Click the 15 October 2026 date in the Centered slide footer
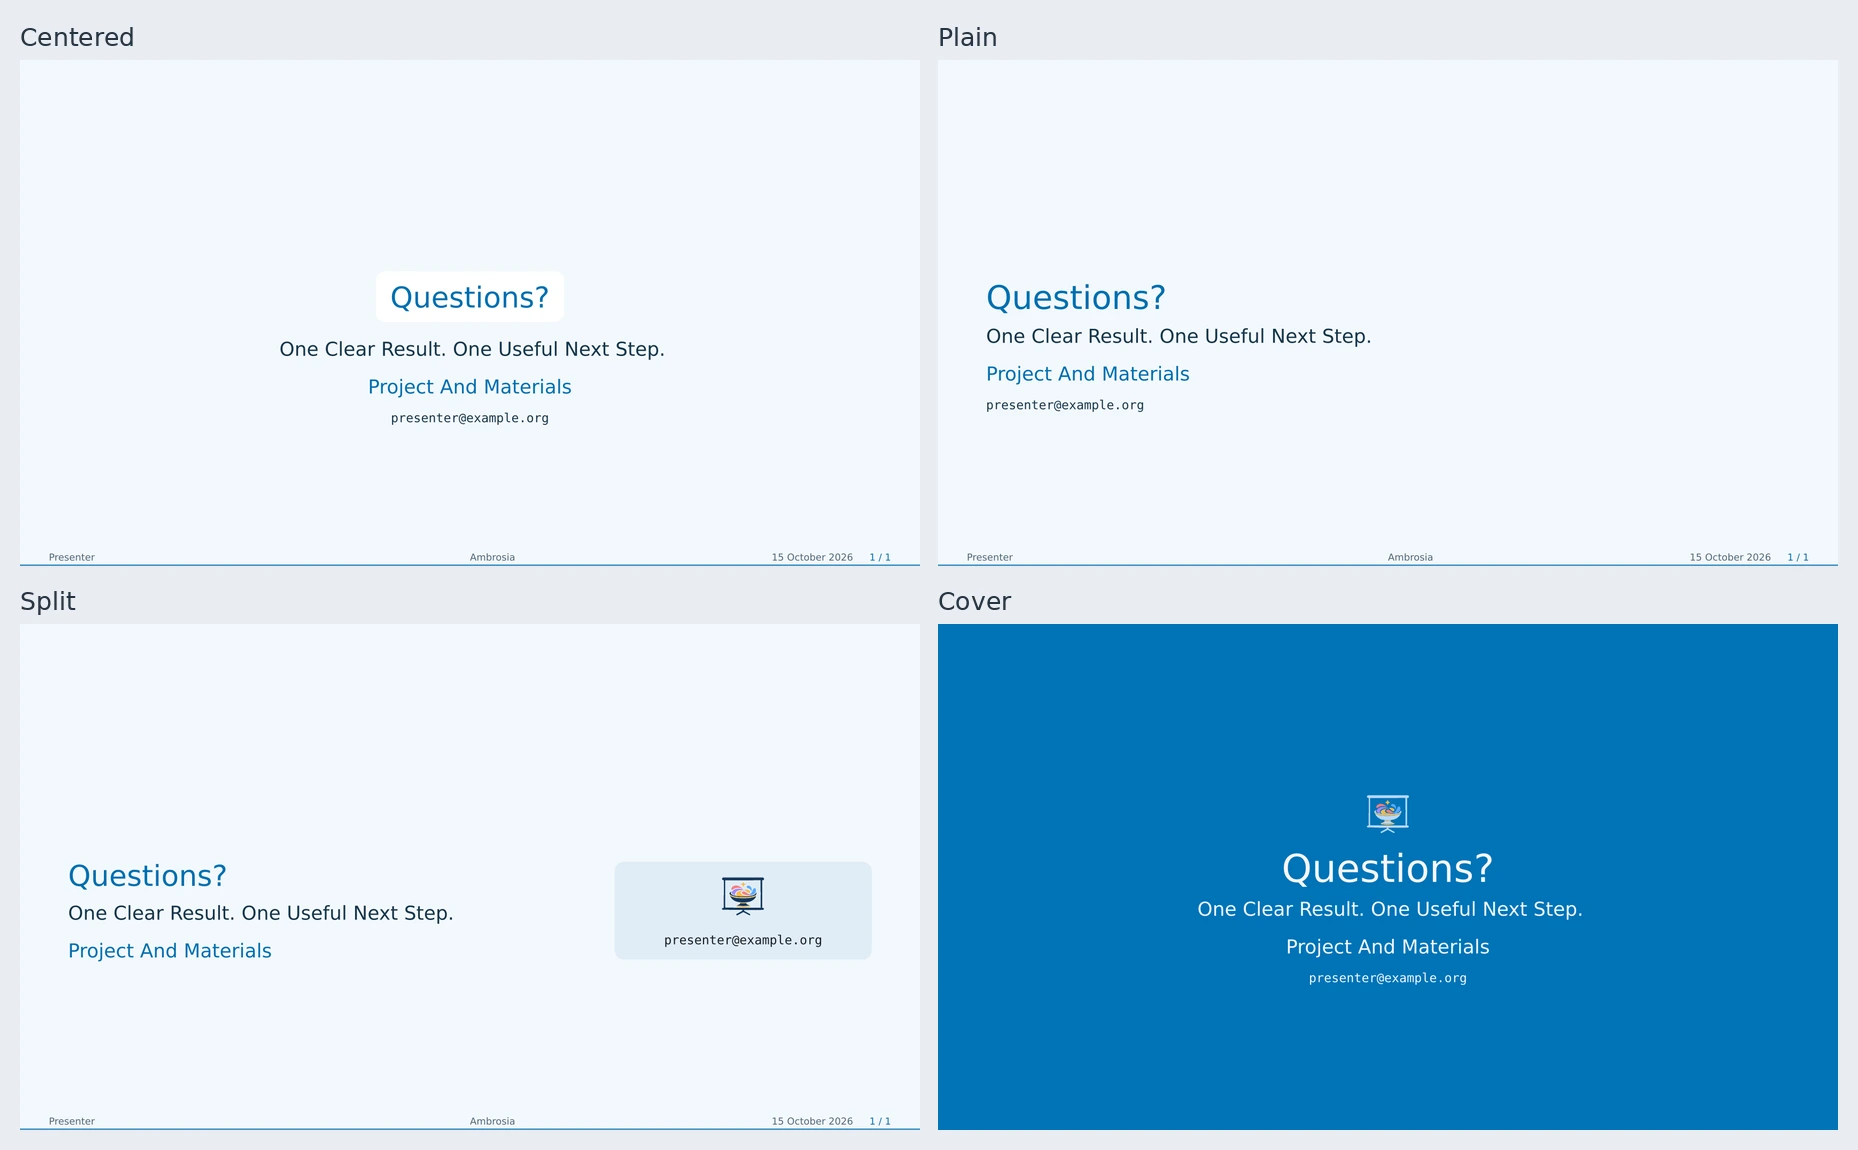 pos(812,557)
